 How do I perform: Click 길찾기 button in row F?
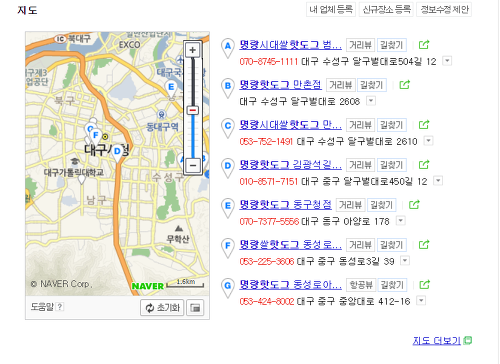[x=392, y=245]
